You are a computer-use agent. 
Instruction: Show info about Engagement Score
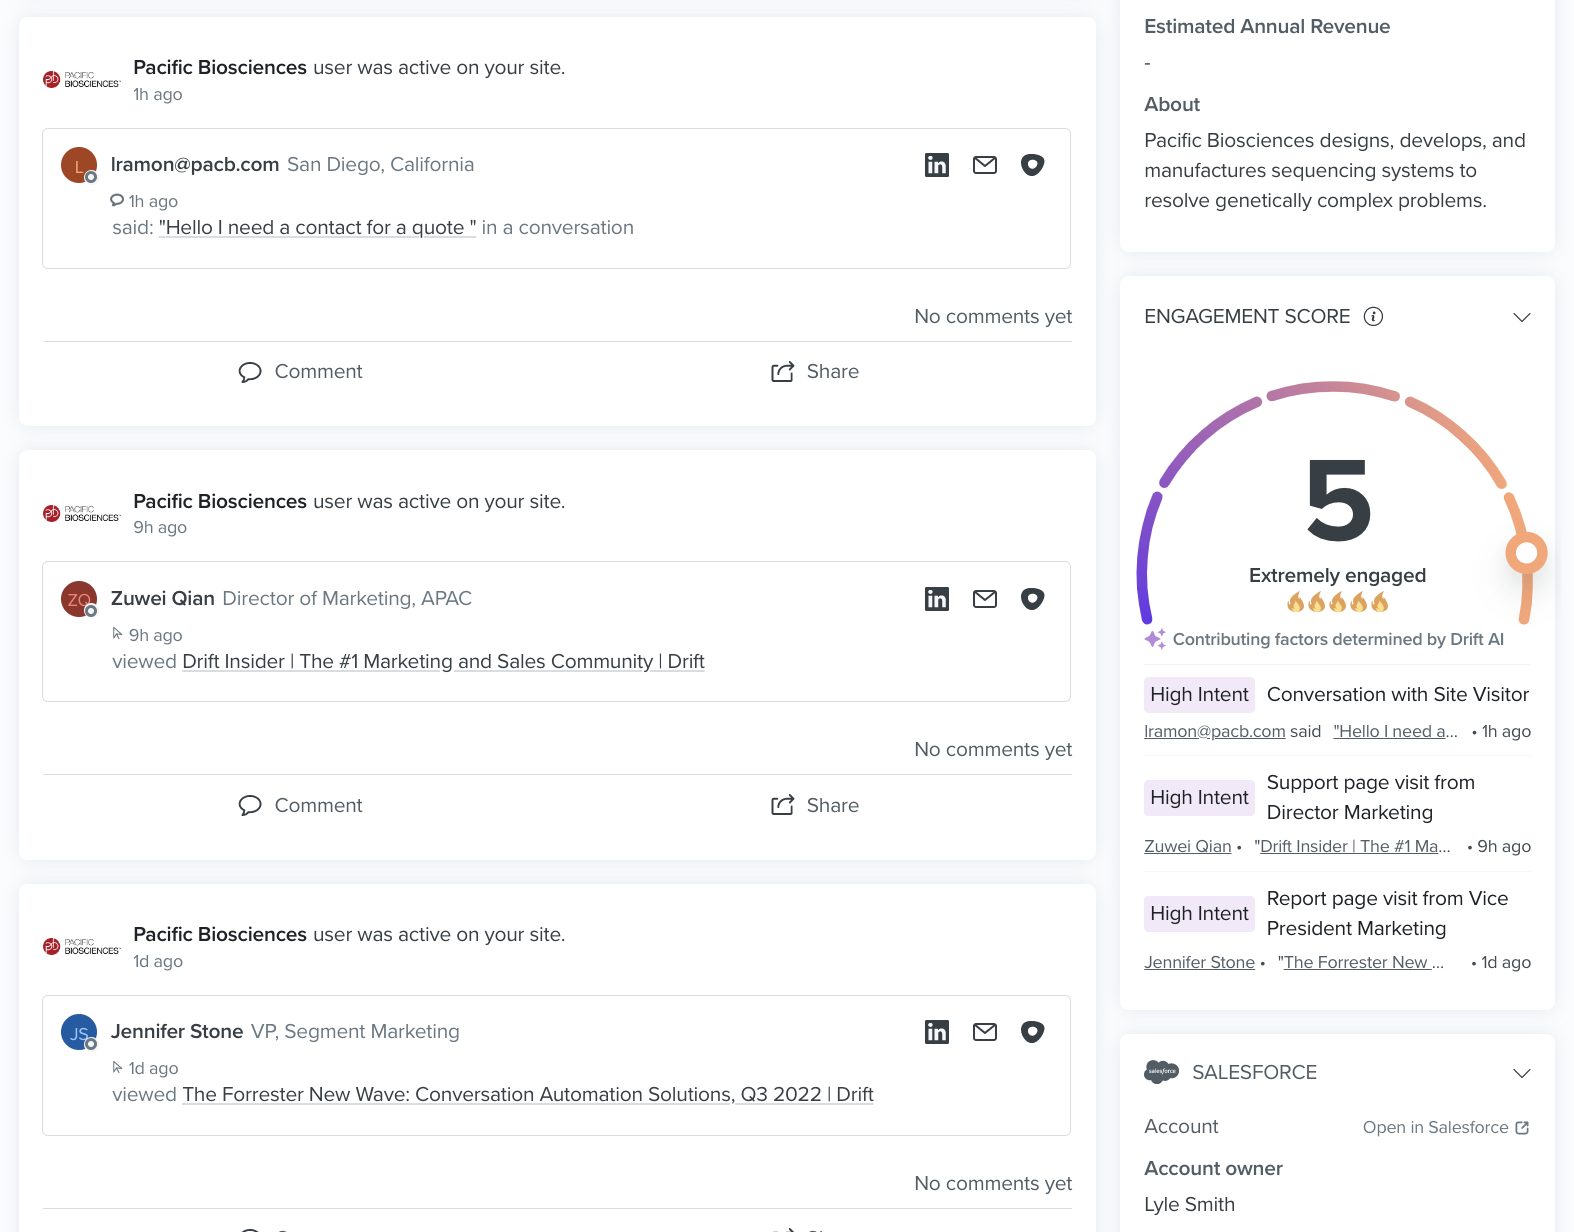1374,317
